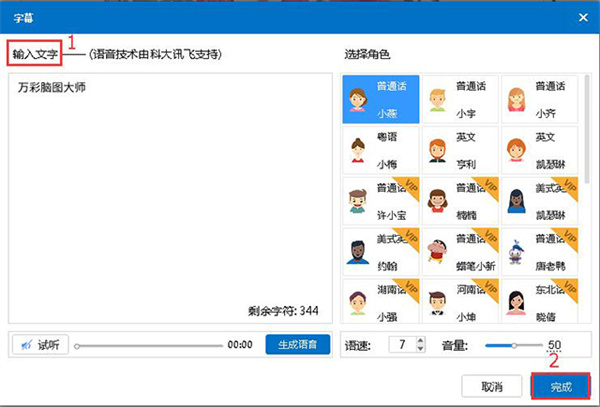Viewport: 600px width, 407px height.
Task: Select the 约翰 American English avatar
Action: 381,252
